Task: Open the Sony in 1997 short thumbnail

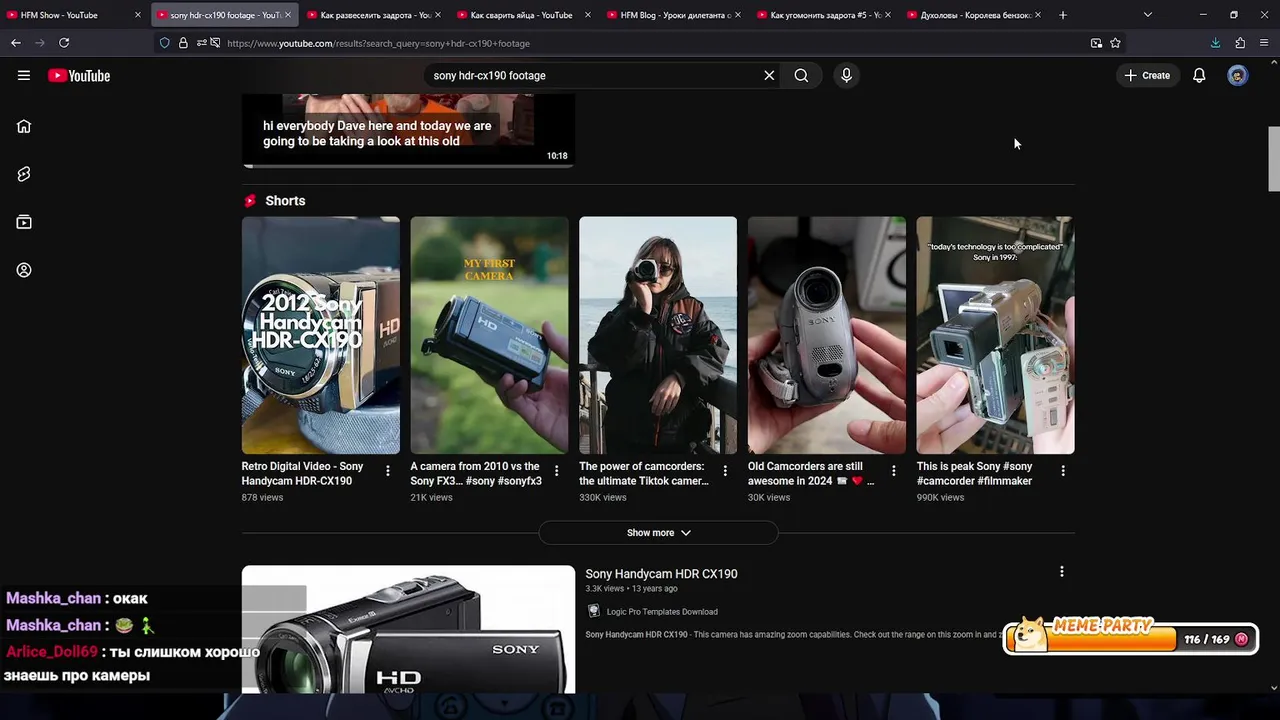Action: pyautogui.click(x=995, y=335)
